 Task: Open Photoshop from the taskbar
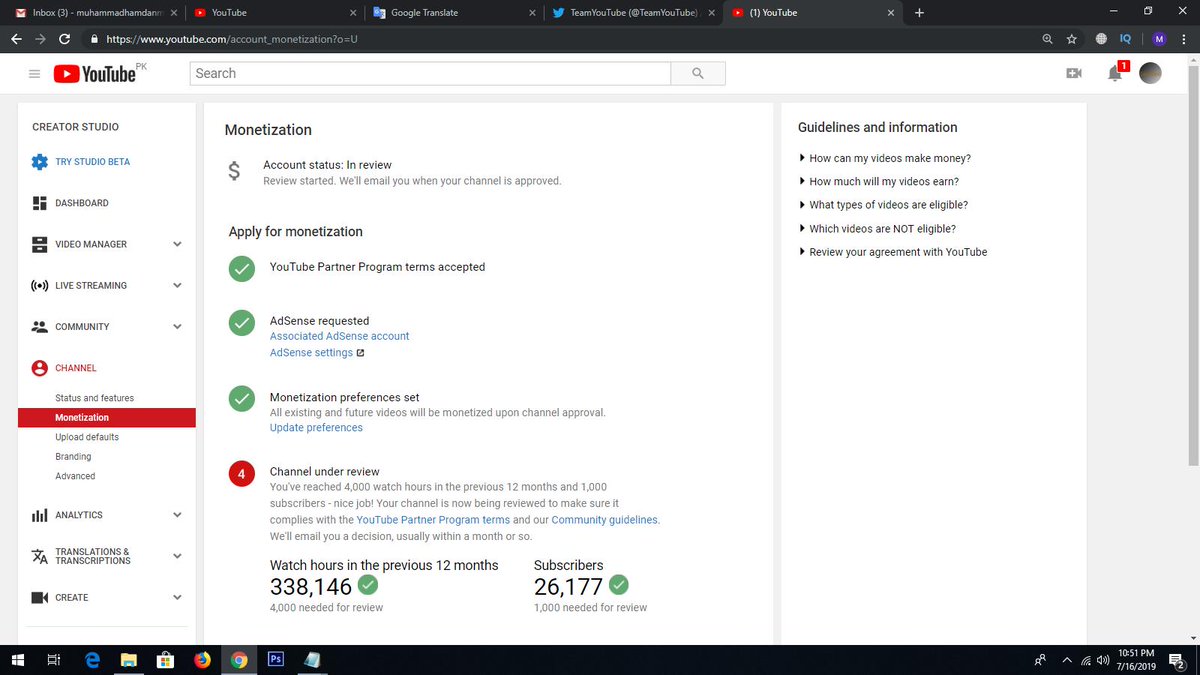pos(276,659)
